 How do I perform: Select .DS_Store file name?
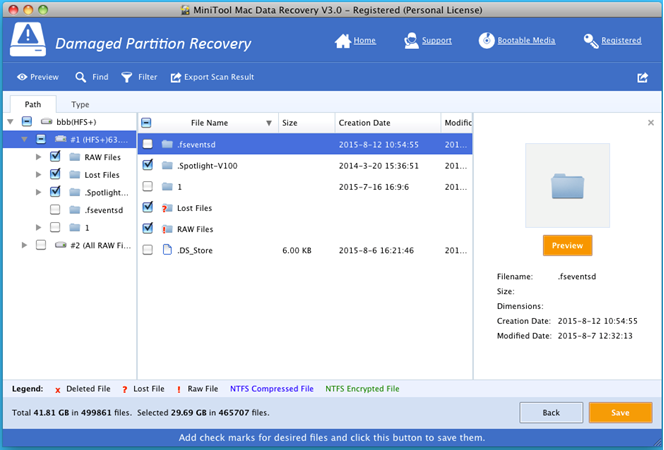(195, 250)
